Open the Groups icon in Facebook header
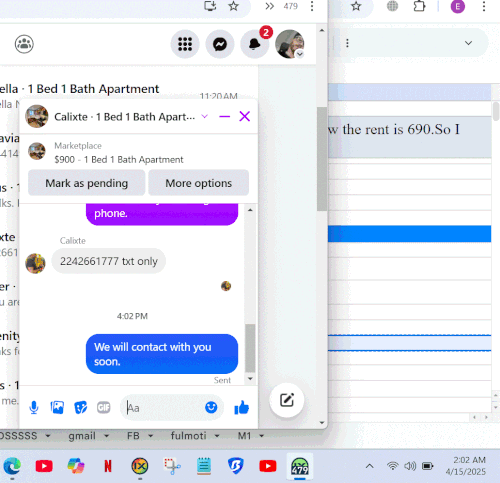This screenshot has height=483, width=500. (x=24, y=44)
